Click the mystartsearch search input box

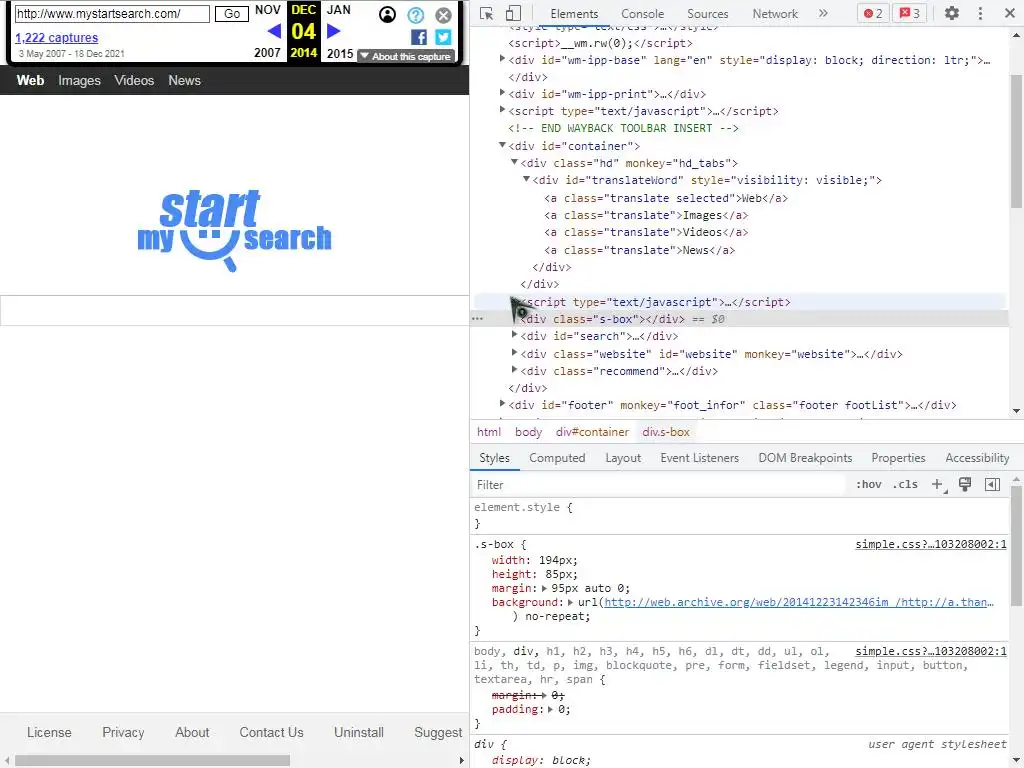234,310
